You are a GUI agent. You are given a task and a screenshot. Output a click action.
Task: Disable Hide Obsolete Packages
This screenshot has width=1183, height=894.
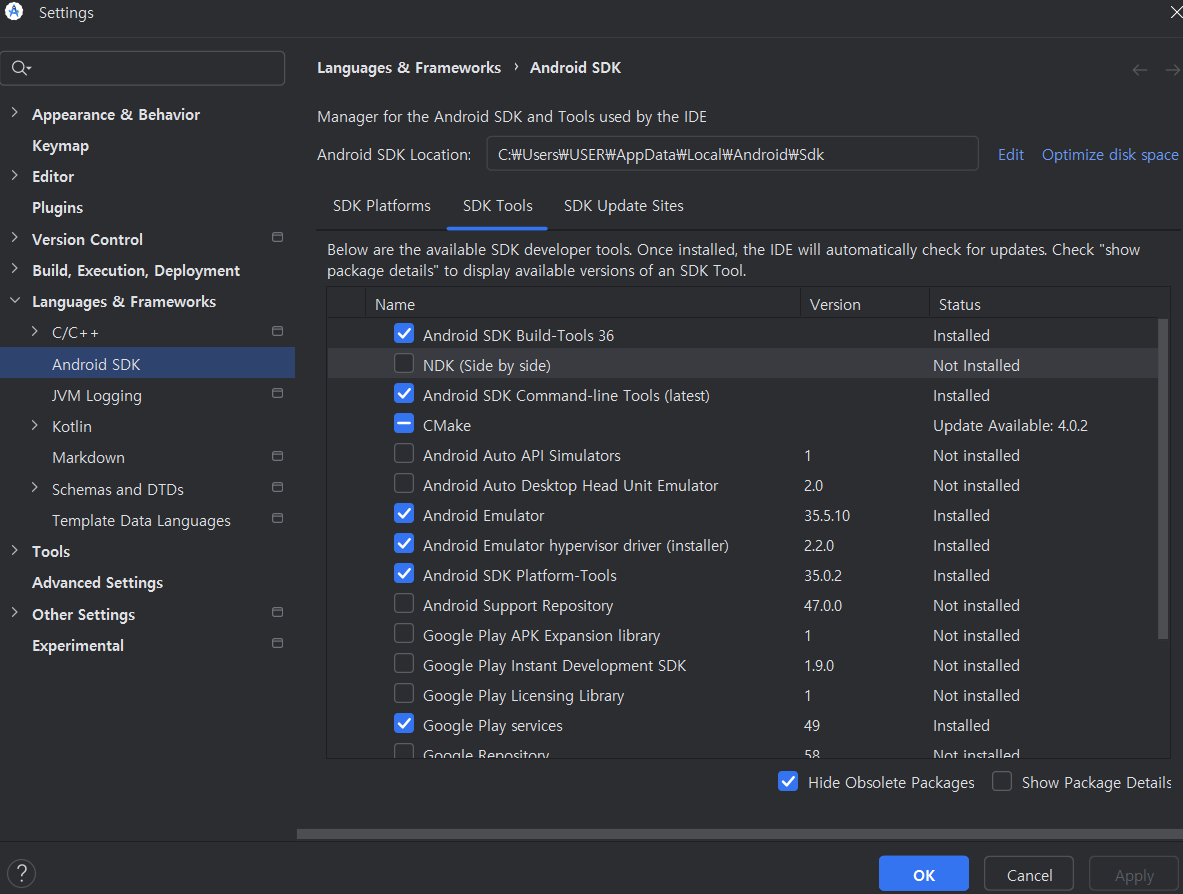coord(788,782)
